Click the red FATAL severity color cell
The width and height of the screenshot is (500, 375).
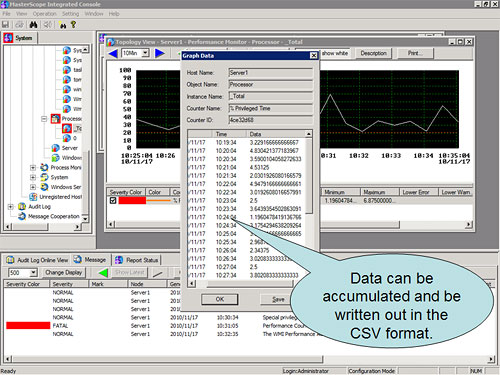28,326
